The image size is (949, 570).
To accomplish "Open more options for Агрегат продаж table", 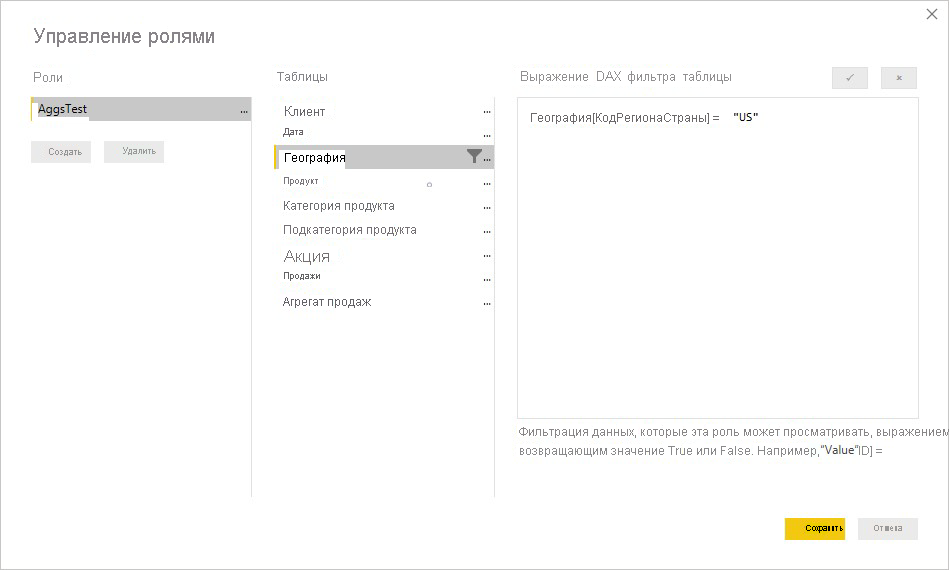I will click(487, 304).
